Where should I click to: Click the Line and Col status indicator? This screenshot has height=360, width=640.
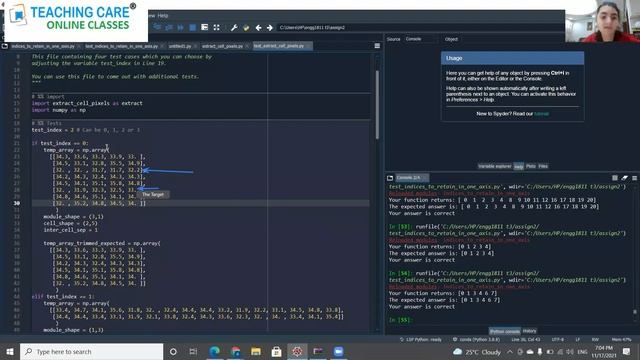(x=525, y=340)
